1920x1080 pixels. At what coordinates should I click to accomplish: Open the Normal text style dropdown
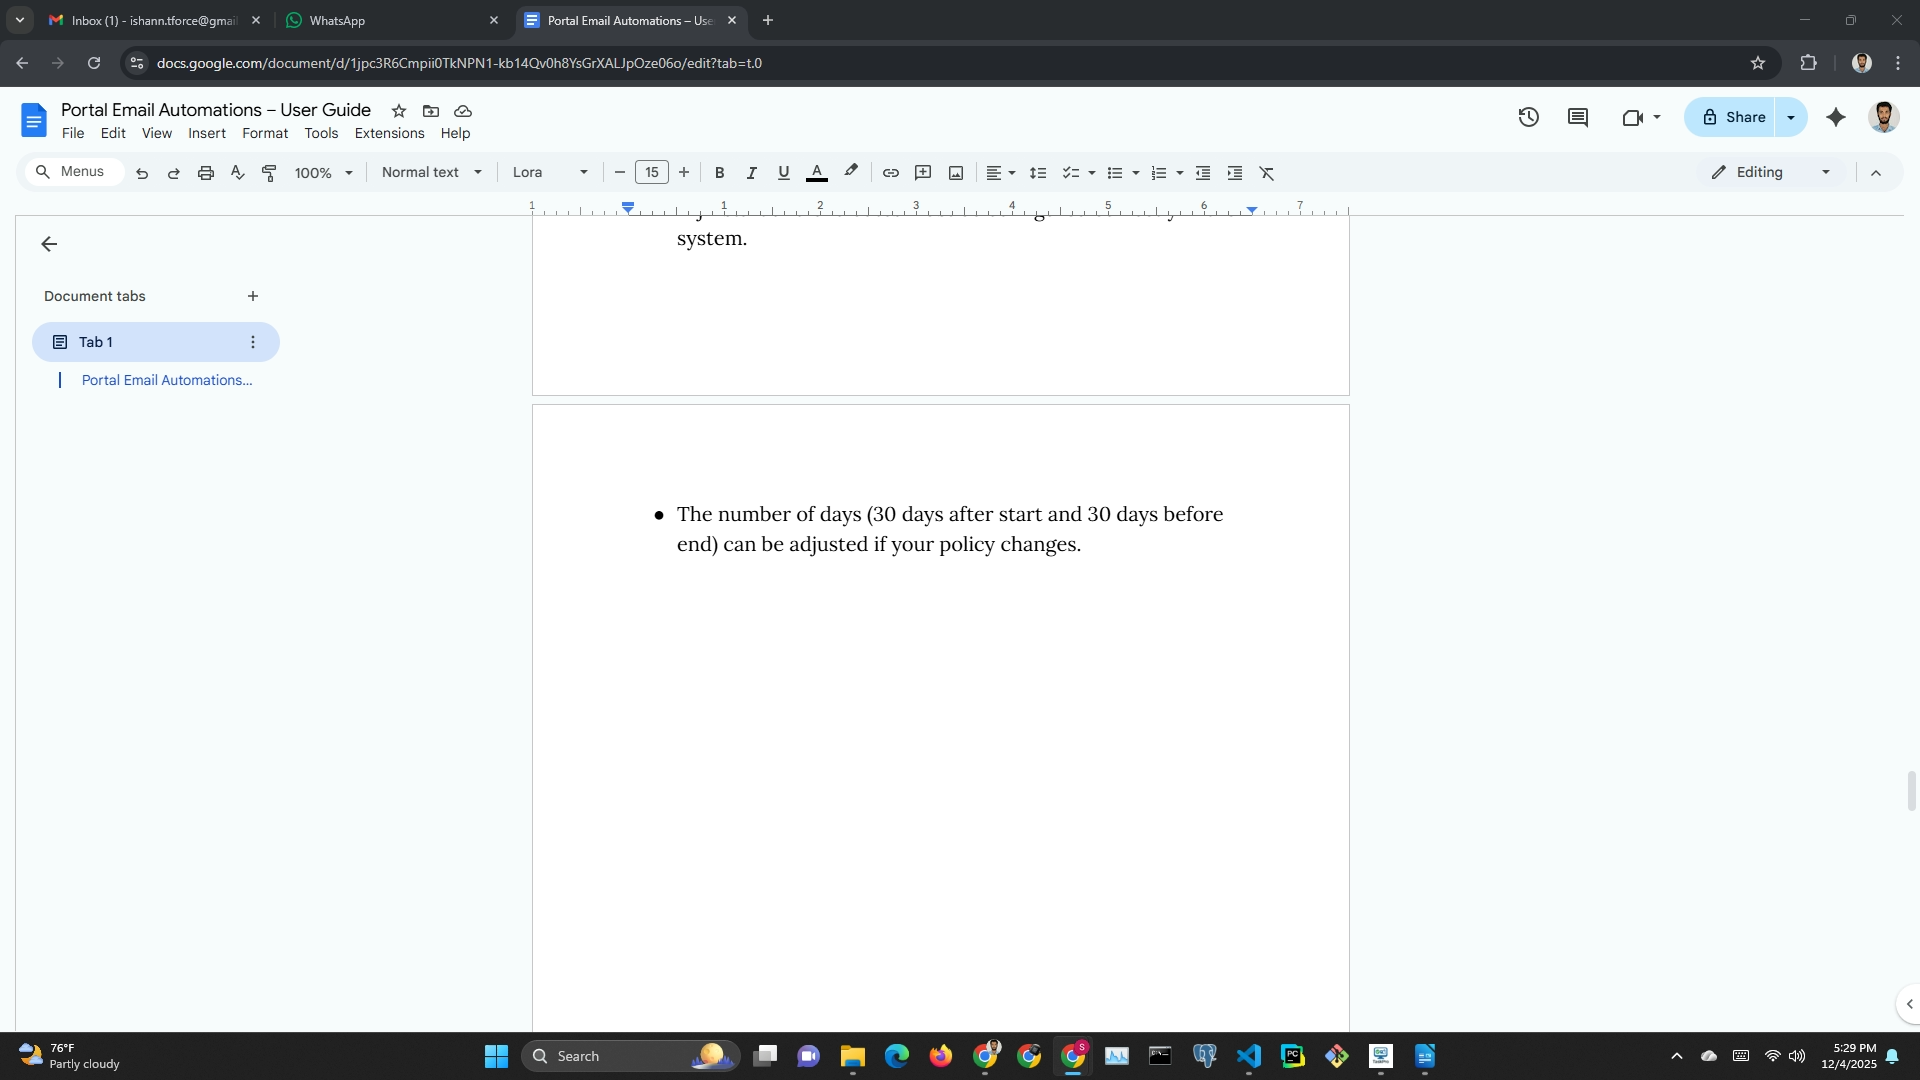(431, 172)
